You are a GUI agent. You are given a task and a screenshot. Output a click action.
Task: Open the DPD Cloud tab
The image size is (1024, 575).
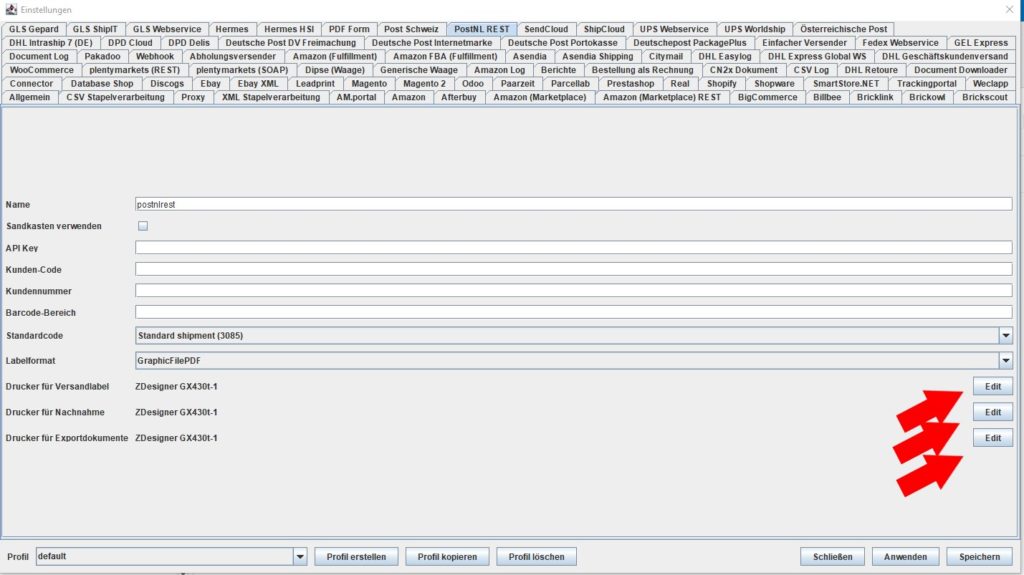coord(130,43)
